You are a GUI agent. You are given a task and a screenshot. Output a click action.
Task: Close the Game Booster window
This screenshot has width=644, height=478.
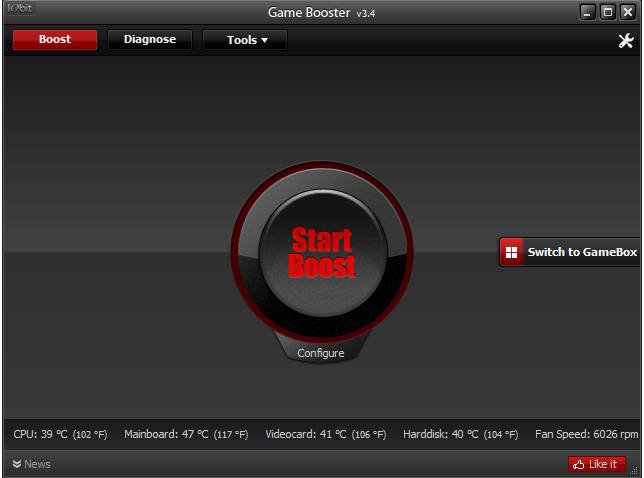pos(628,12)
